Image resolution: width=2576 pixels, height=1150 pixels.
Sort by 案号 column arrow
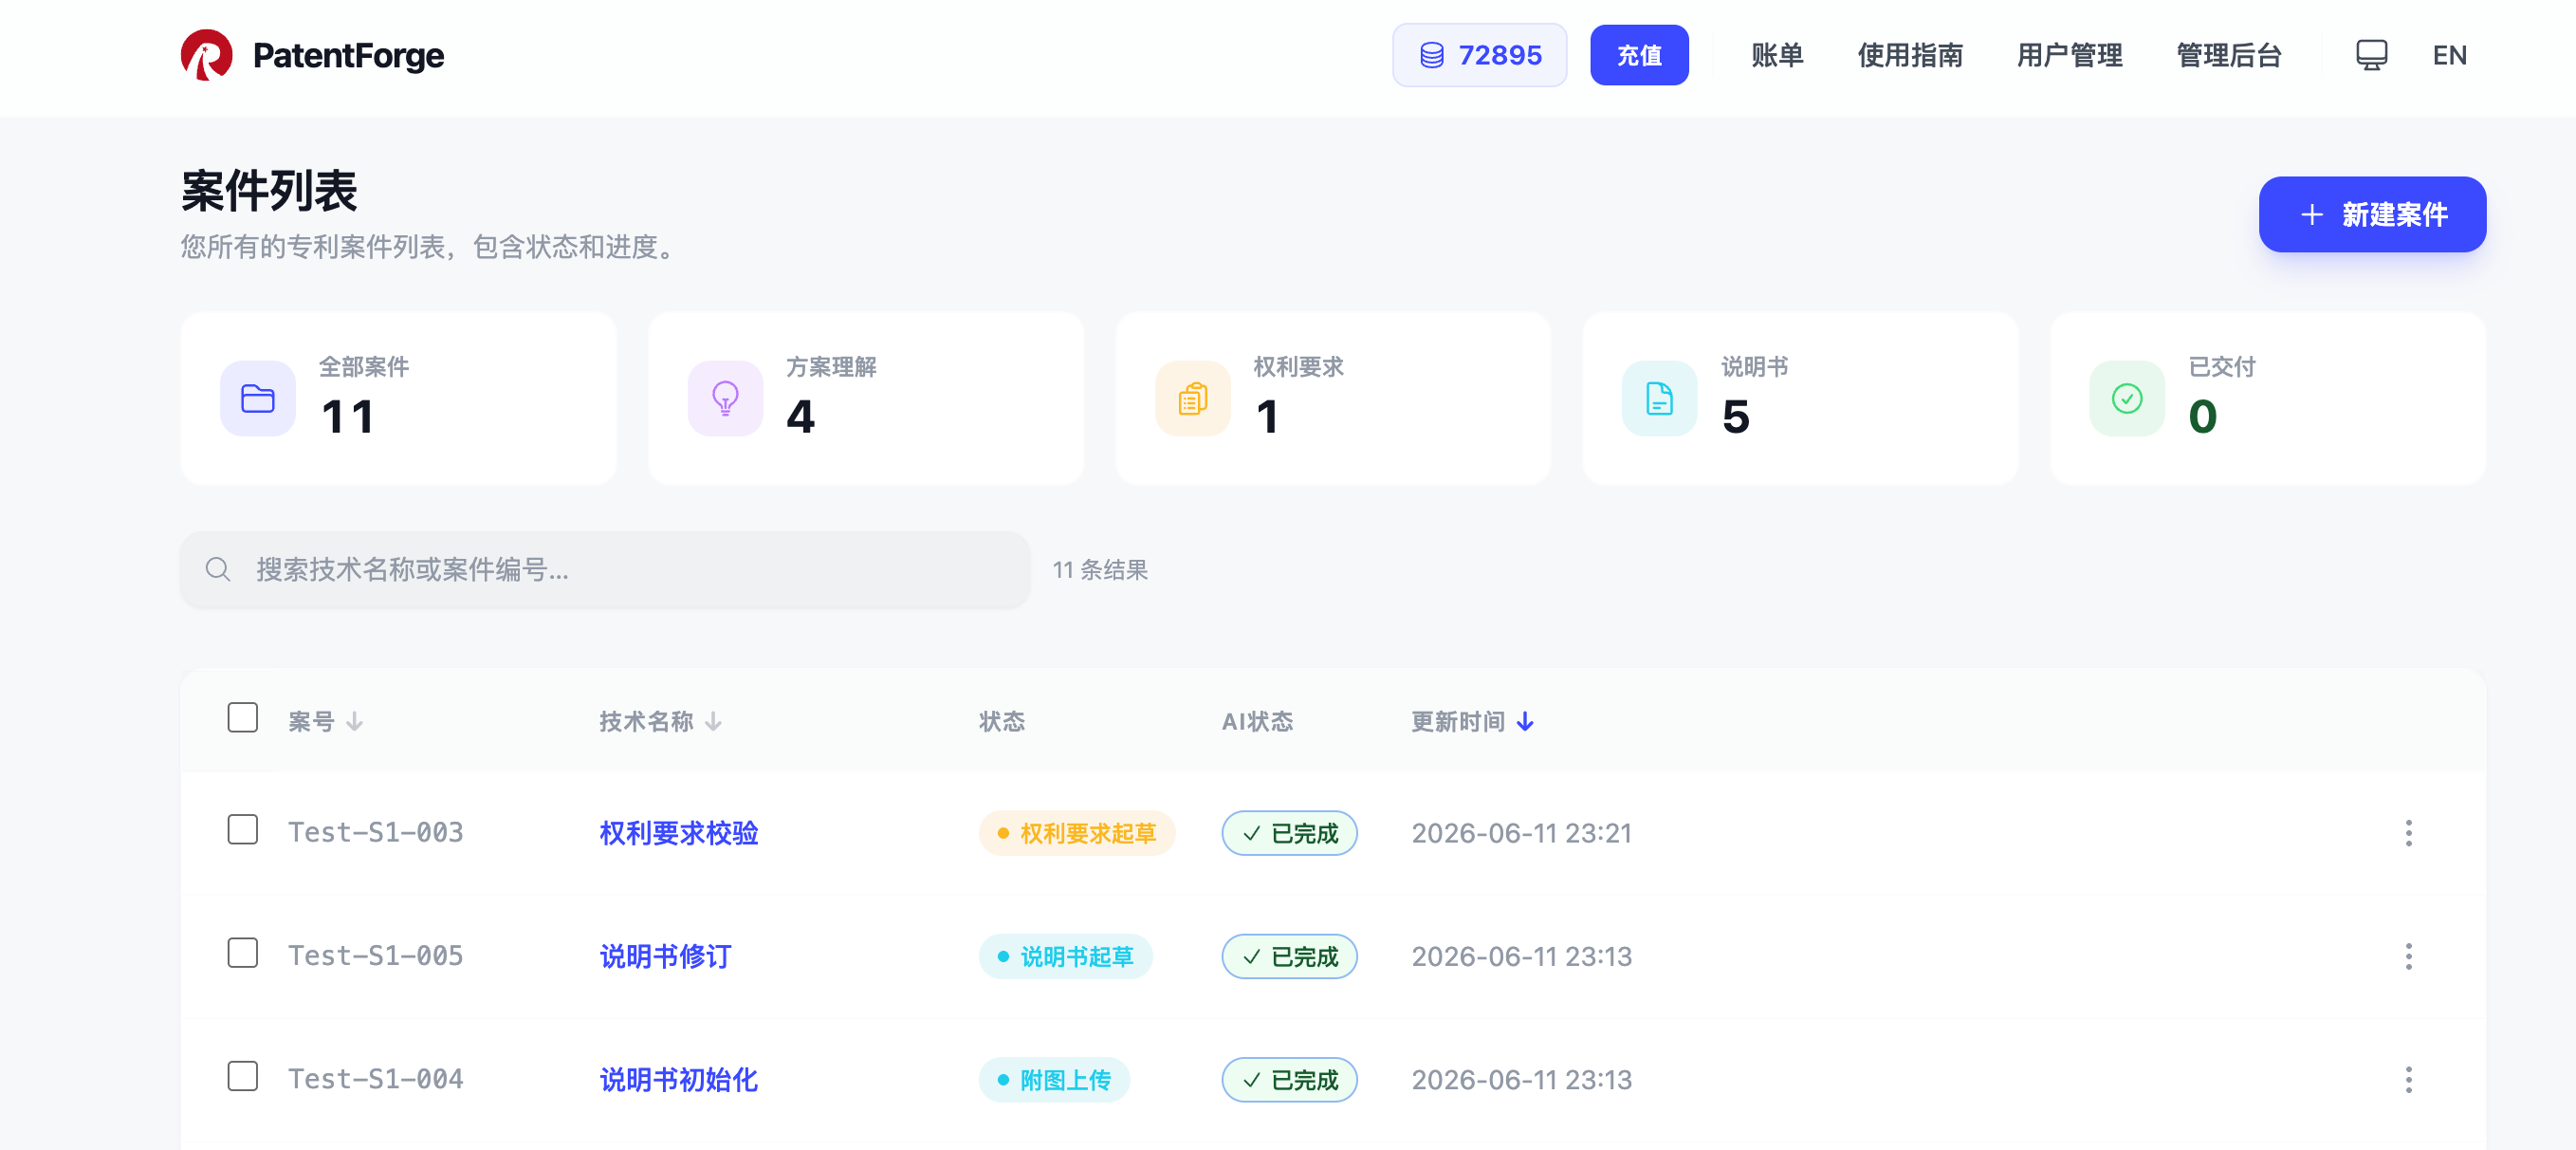pyautogui.click(x=354, y=722)
